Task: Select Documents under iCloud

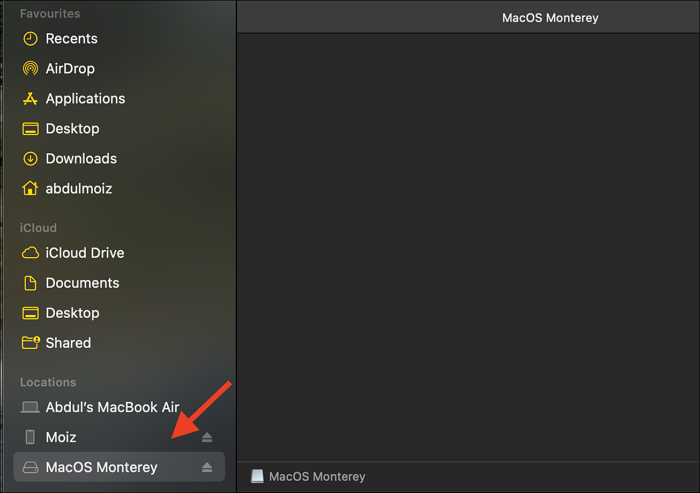Action: point(82,283)
